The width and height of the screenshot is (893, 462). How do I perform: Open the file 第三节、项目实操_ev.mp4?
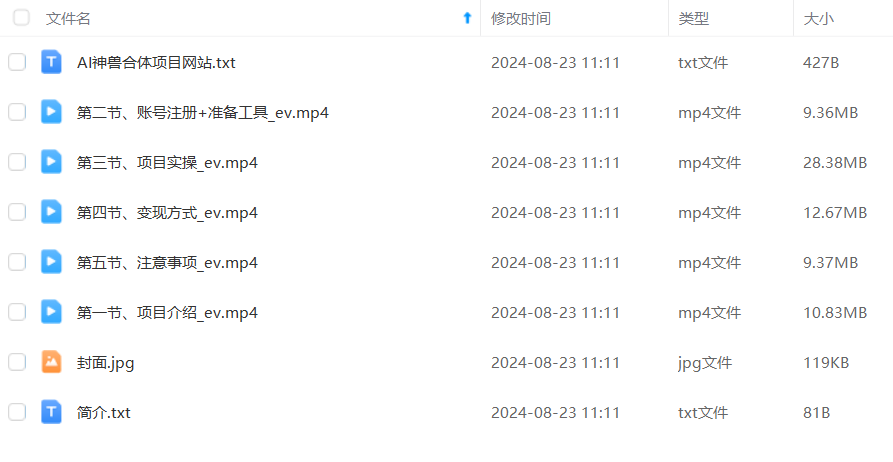pos(167,163)
